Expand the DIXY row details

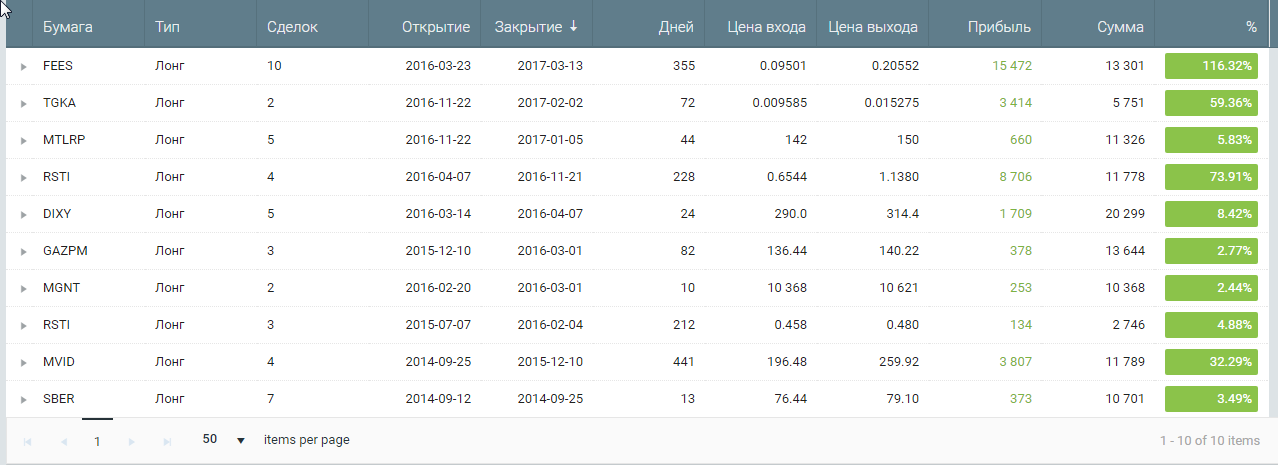(23, 215)
